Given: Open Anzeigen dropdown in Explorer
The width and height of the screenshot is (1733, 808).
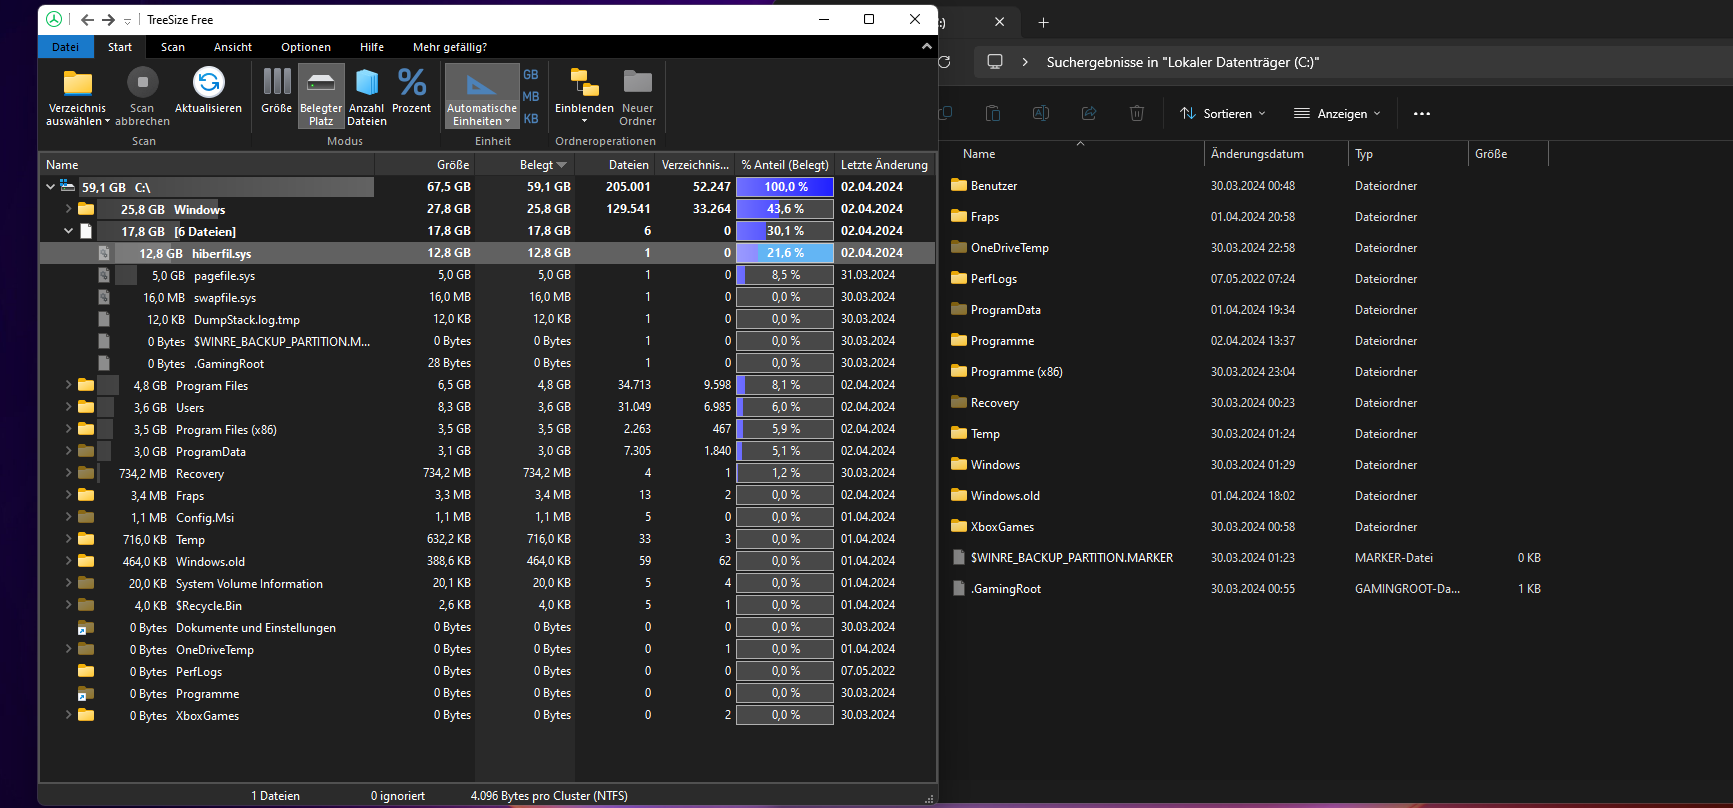Looking at the screenshot, I should [1337, 114].
